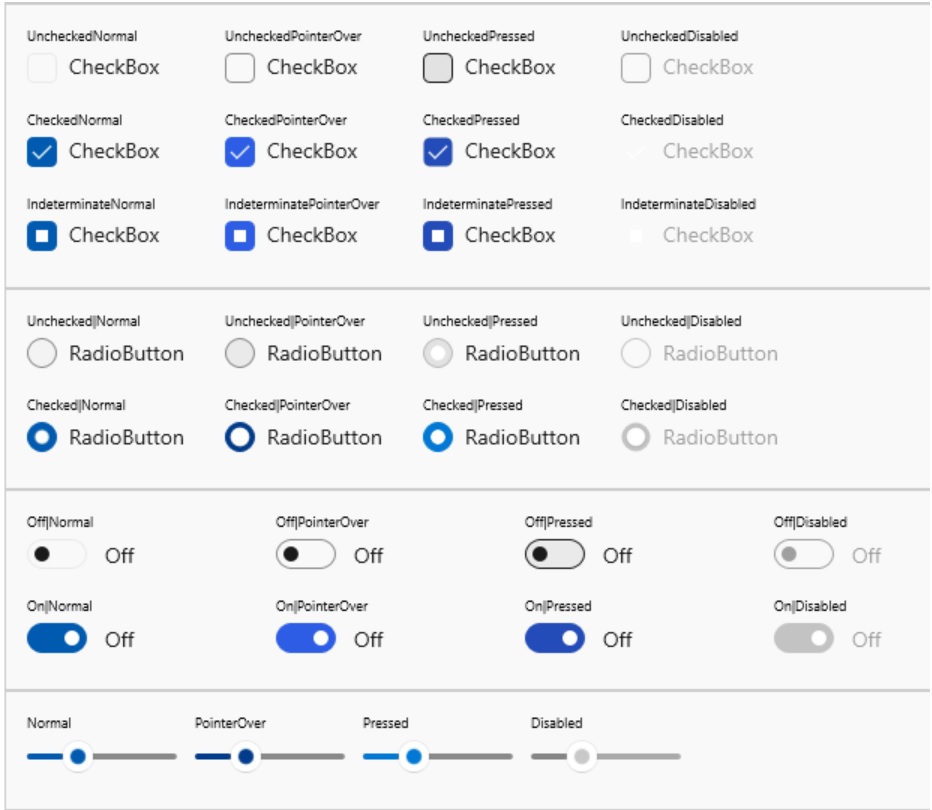Check the UncheckedNormal checkbox
Image resolution: width=932 pixels, height=810 pixels.
(x=42, y=68)
